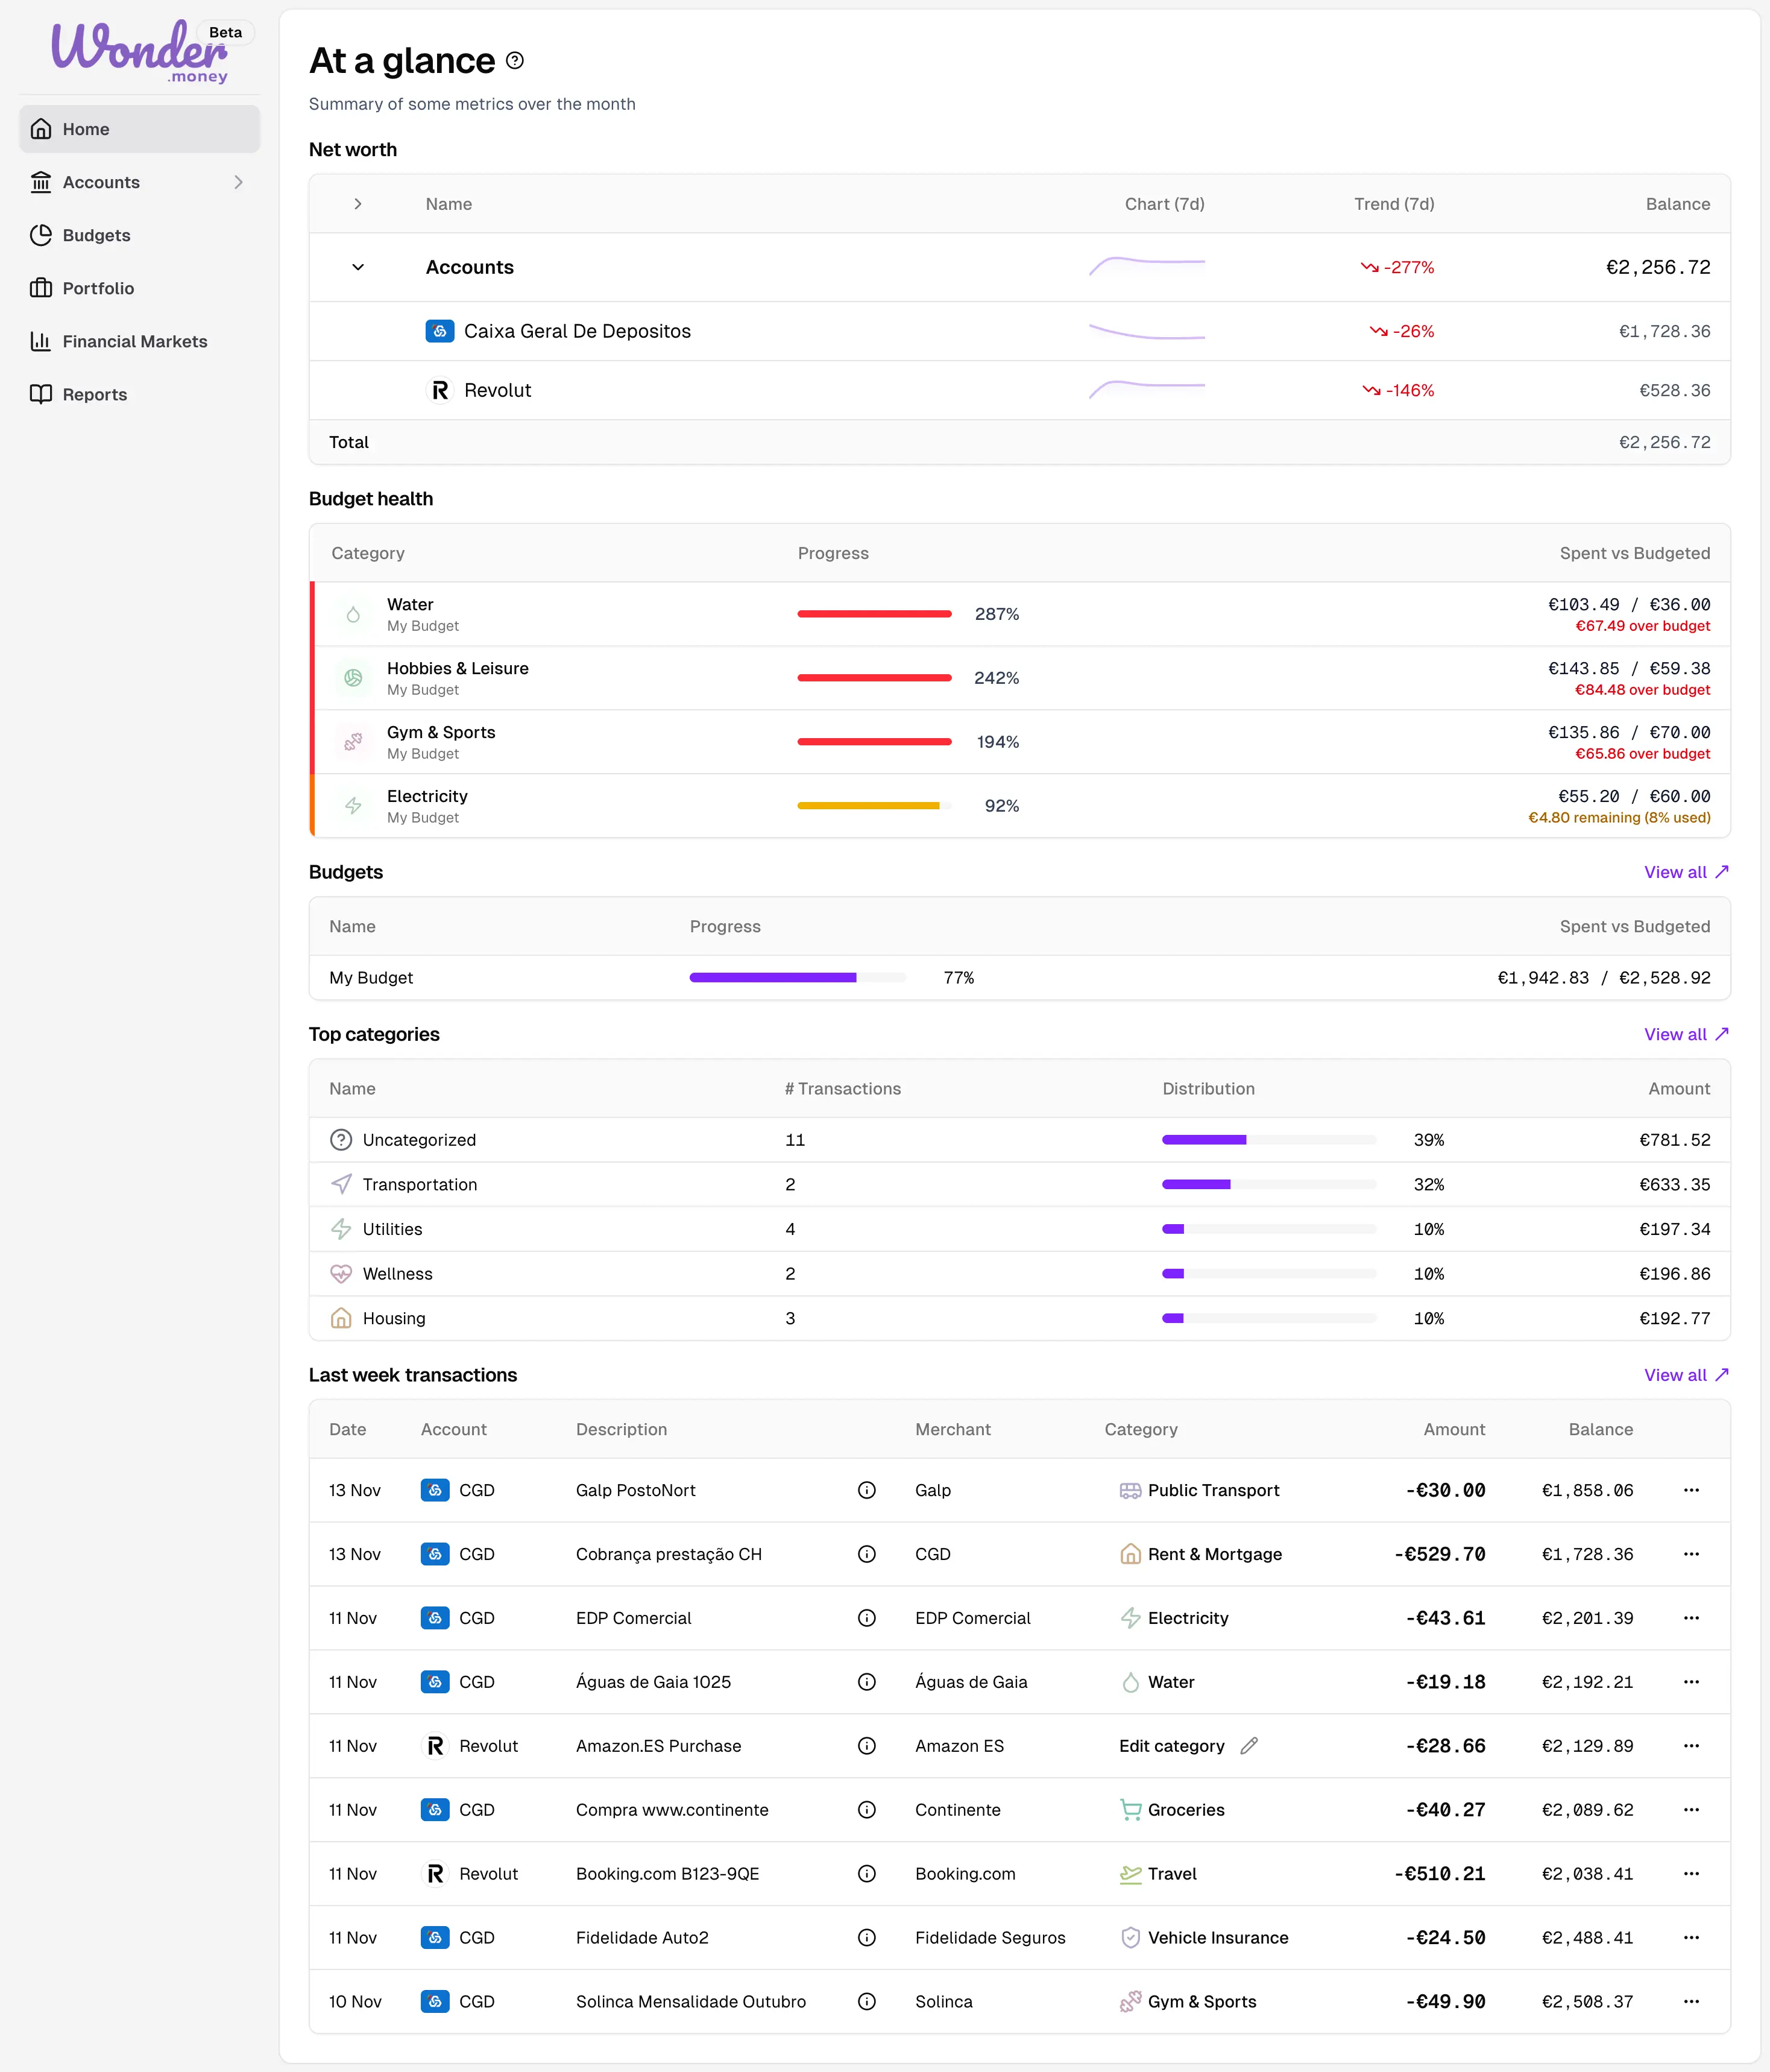
Task: Open Budgets in the sidebar
Action: coord(96,235)
